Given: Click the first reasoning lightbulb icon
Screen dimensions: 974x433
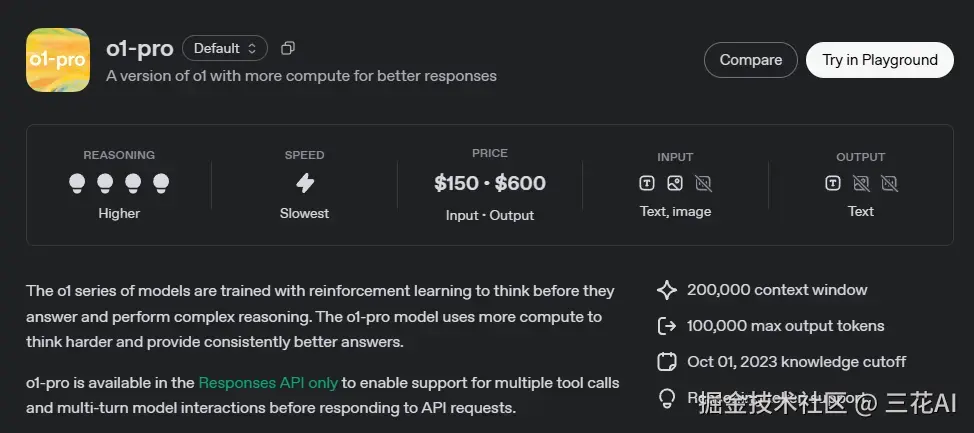Looking at the screenshot, I should [77, 183].
